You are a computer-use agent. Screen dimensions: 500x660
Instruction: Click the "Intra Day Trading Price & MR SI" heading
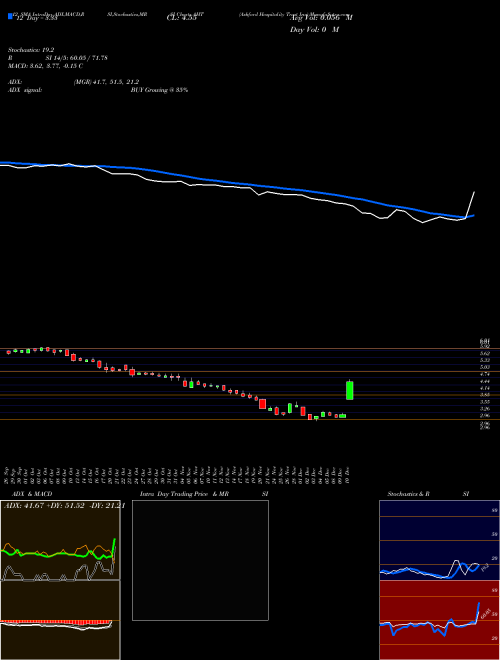tap(204, 494)
